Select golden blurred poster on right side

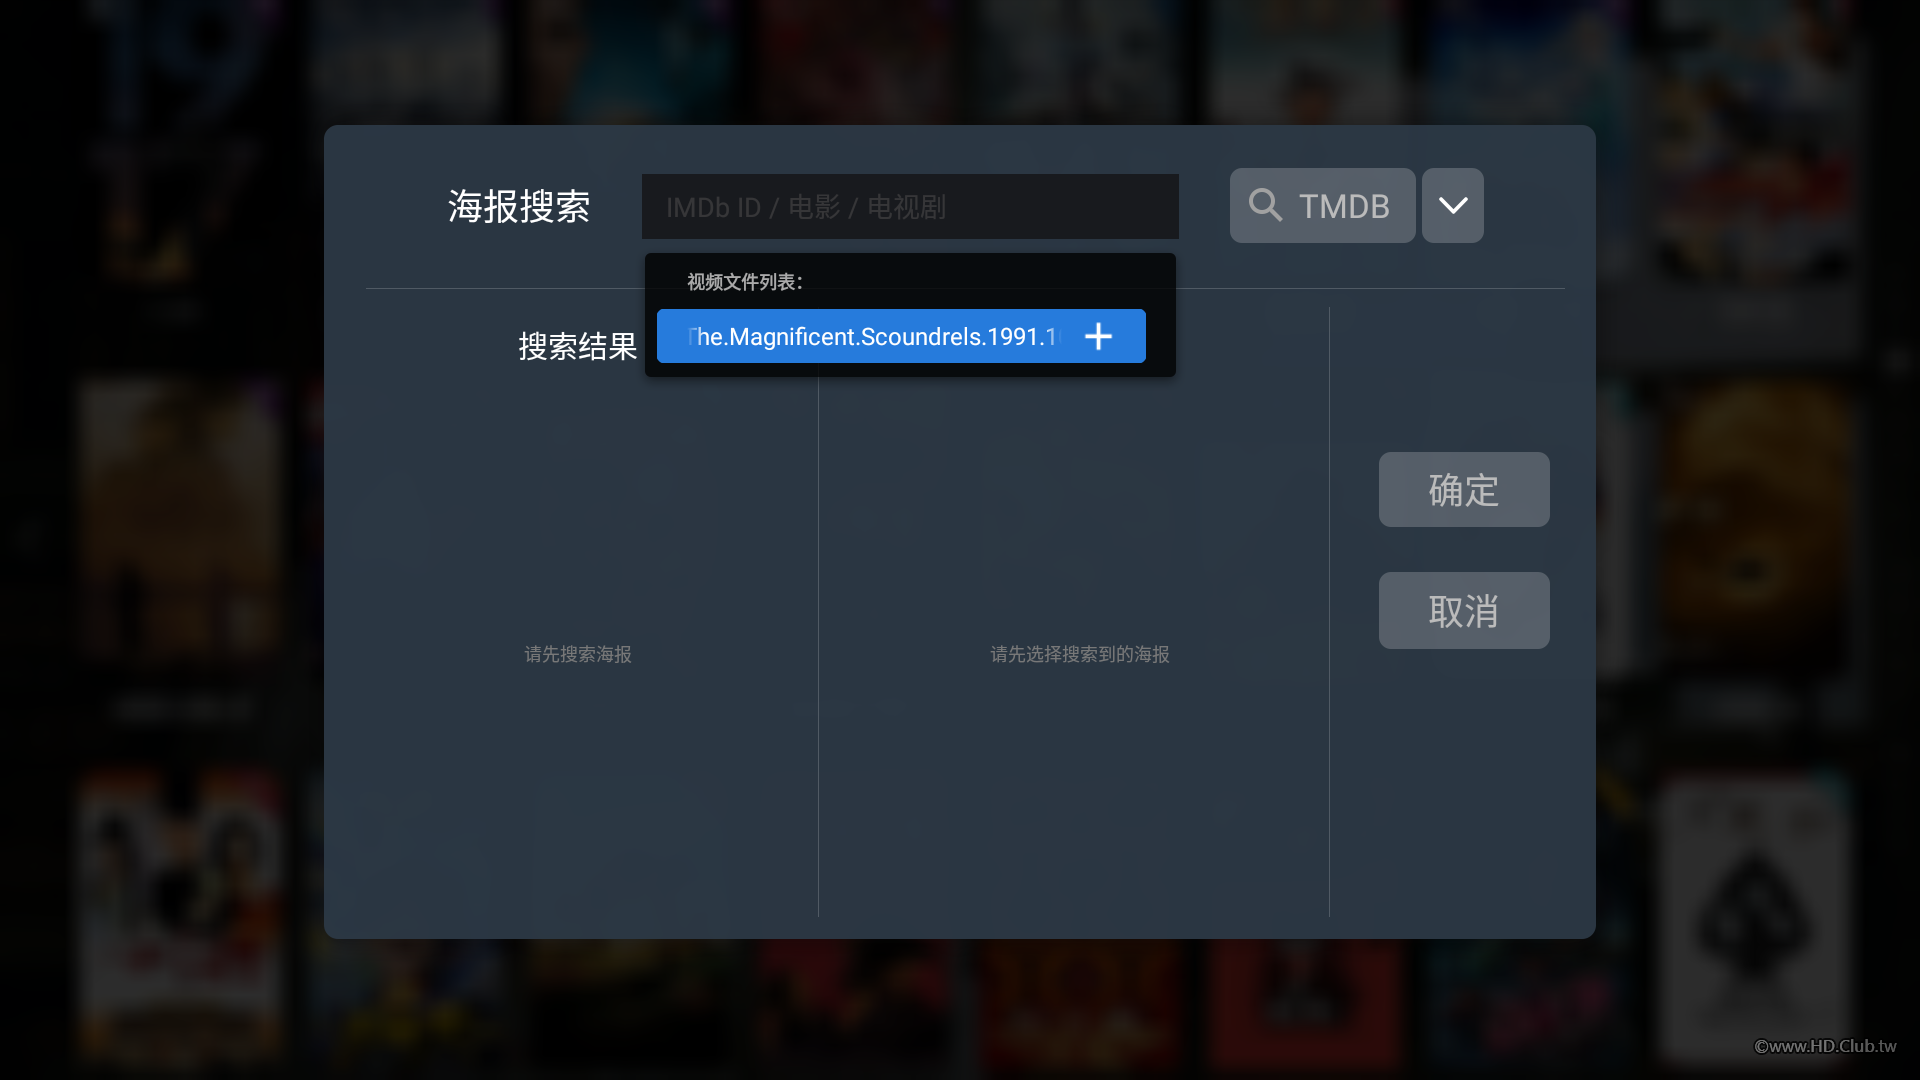pos(1755,520)
